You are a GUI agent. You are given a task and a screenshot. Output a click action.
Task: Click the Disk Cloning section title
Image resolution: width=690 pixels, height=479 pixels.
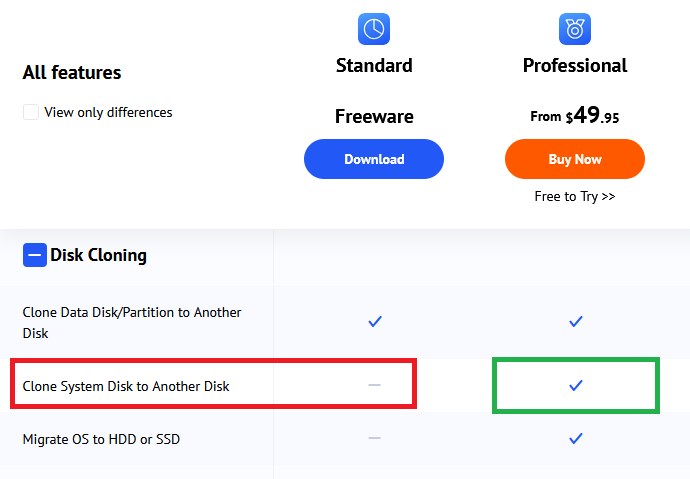98,255
